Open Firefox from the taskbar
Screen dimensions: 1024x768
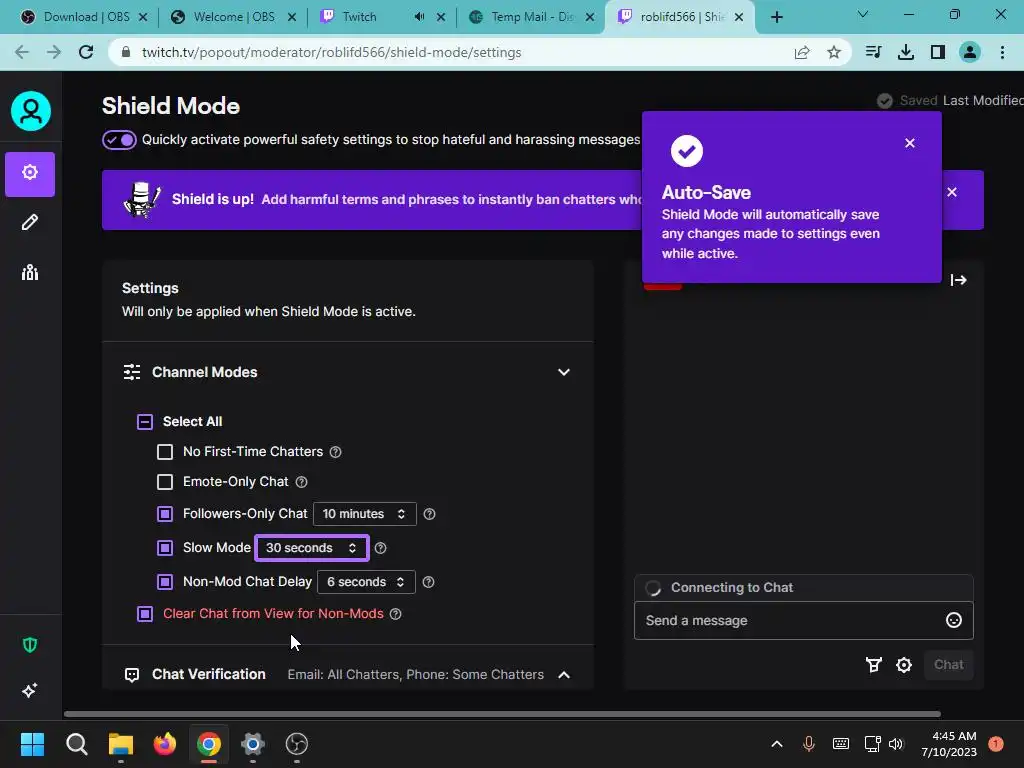pos(165,744)
